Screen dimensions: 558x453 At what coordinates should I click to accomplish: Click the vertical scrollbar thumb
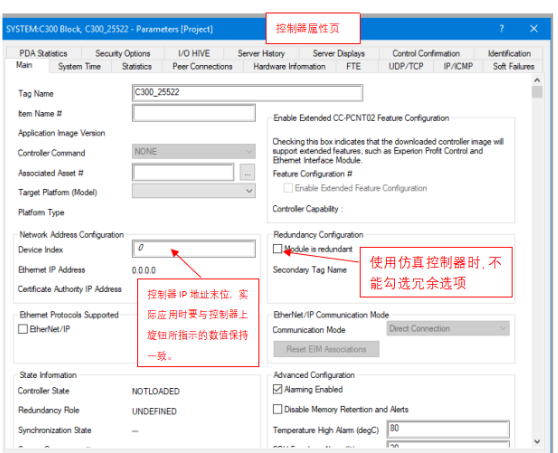click(x=537, y=91)
